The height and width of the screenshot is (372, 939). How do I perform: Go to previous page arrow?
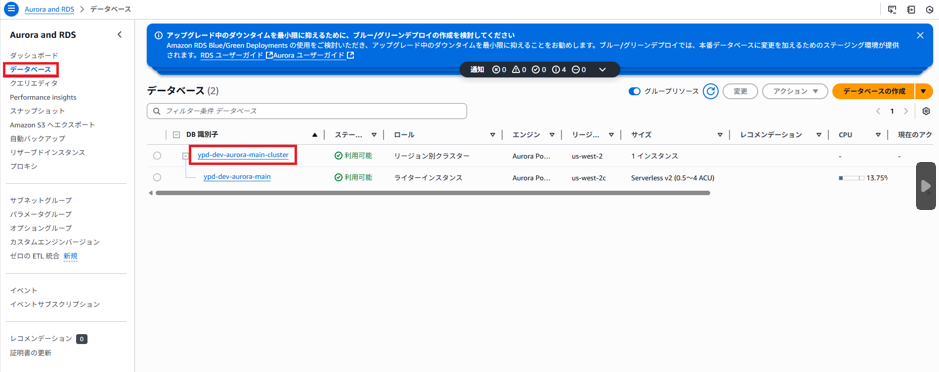tap(878, 111)
